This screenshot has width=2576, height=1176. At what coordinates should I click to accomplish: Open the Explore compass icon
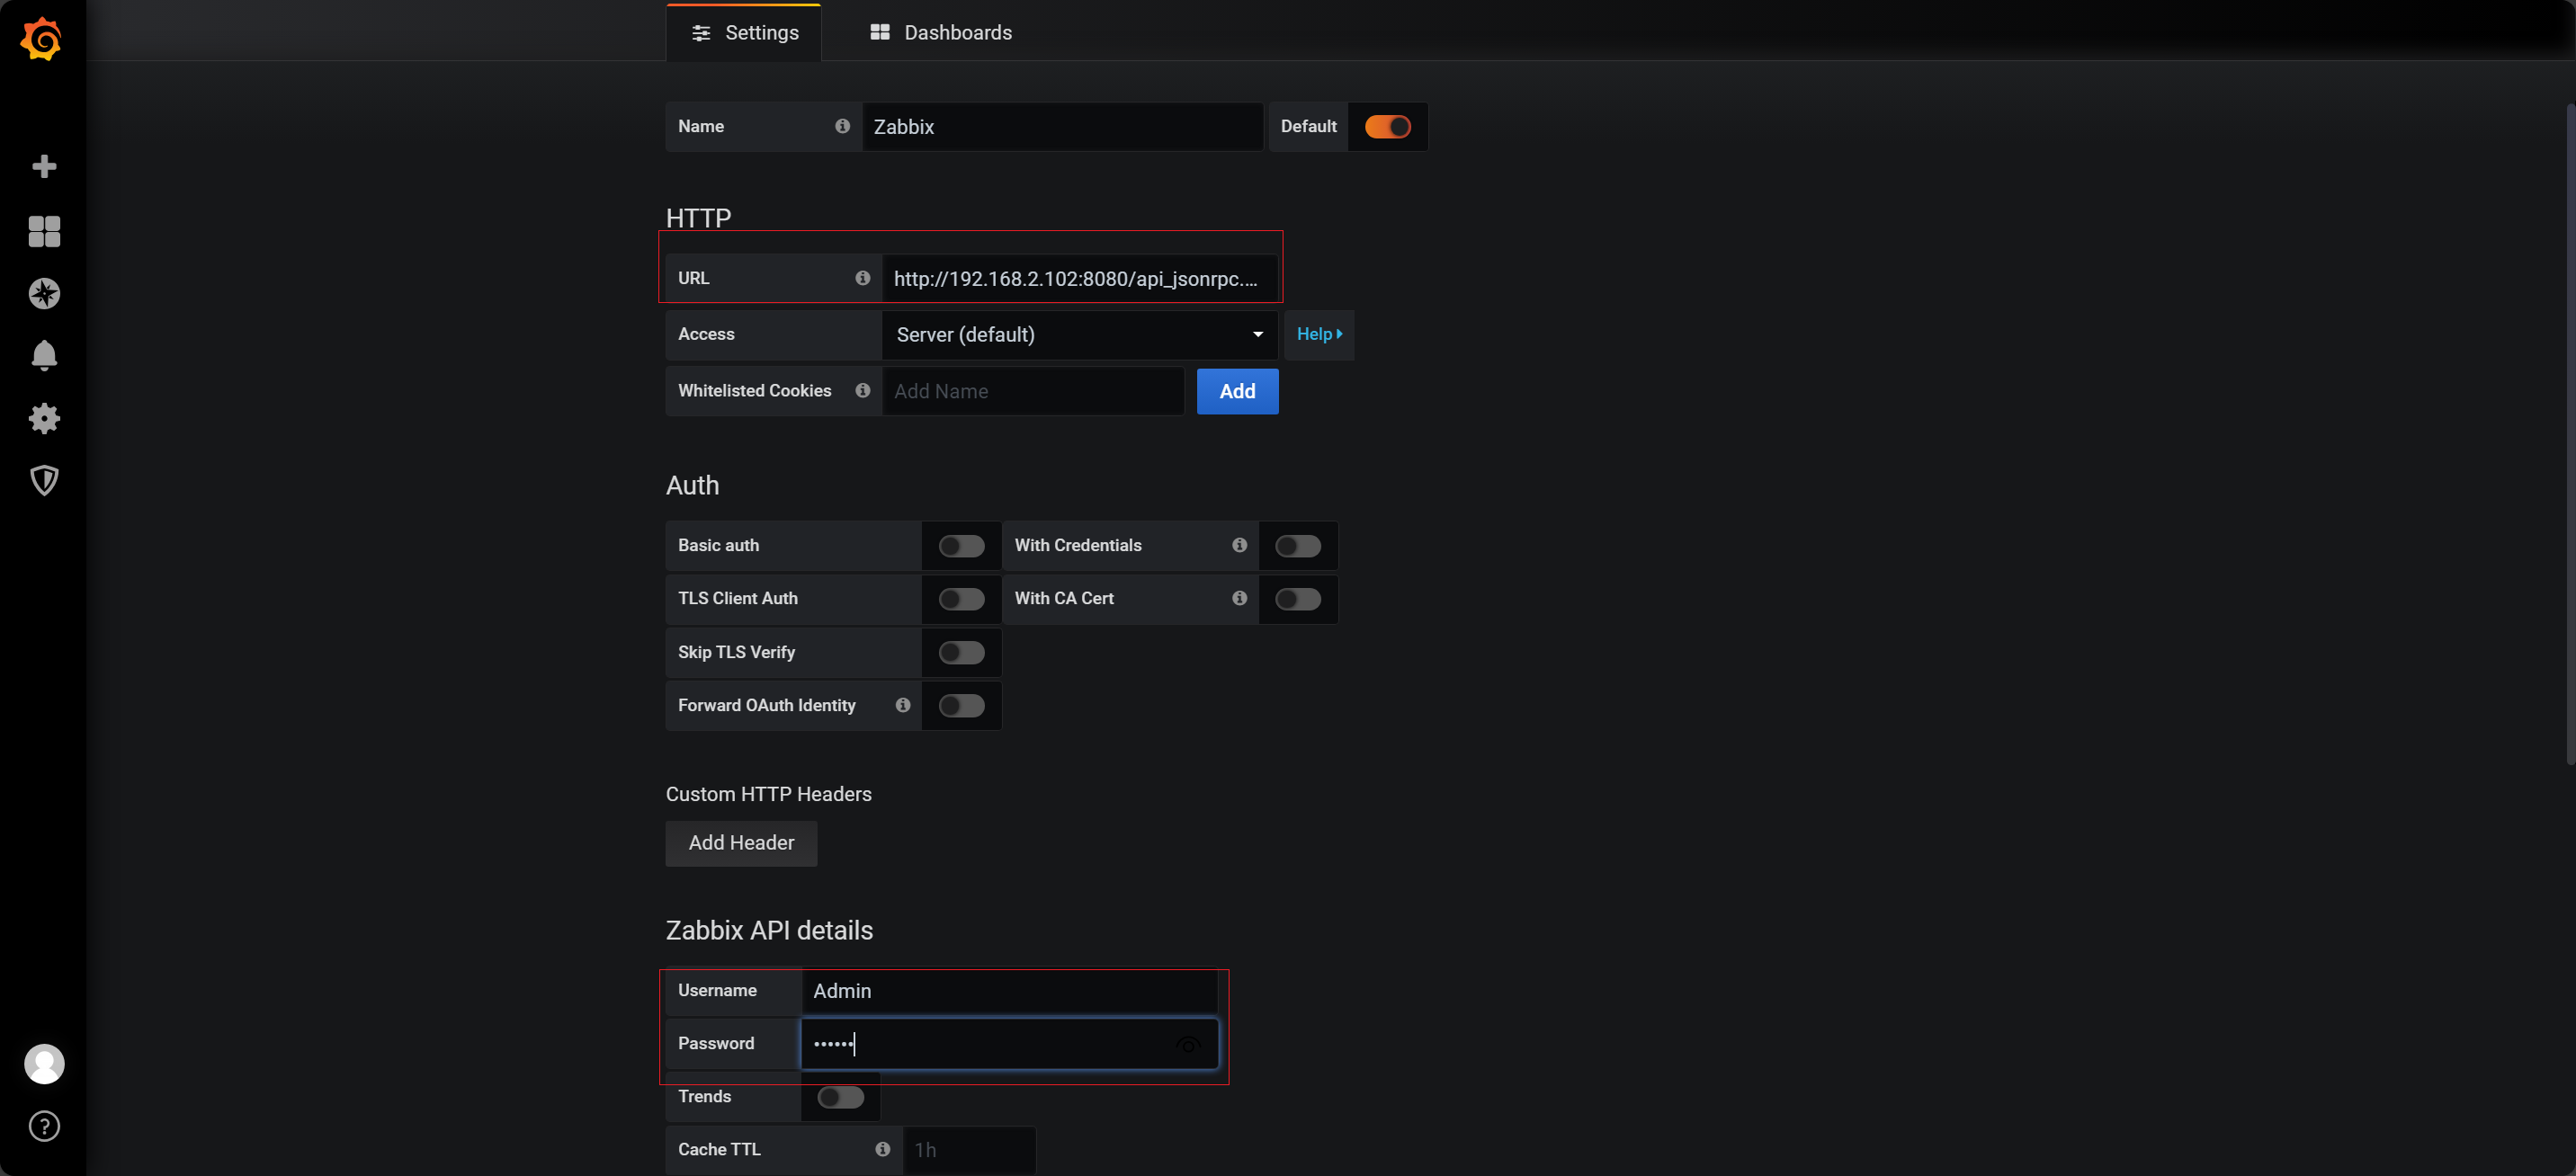(44, 294)
